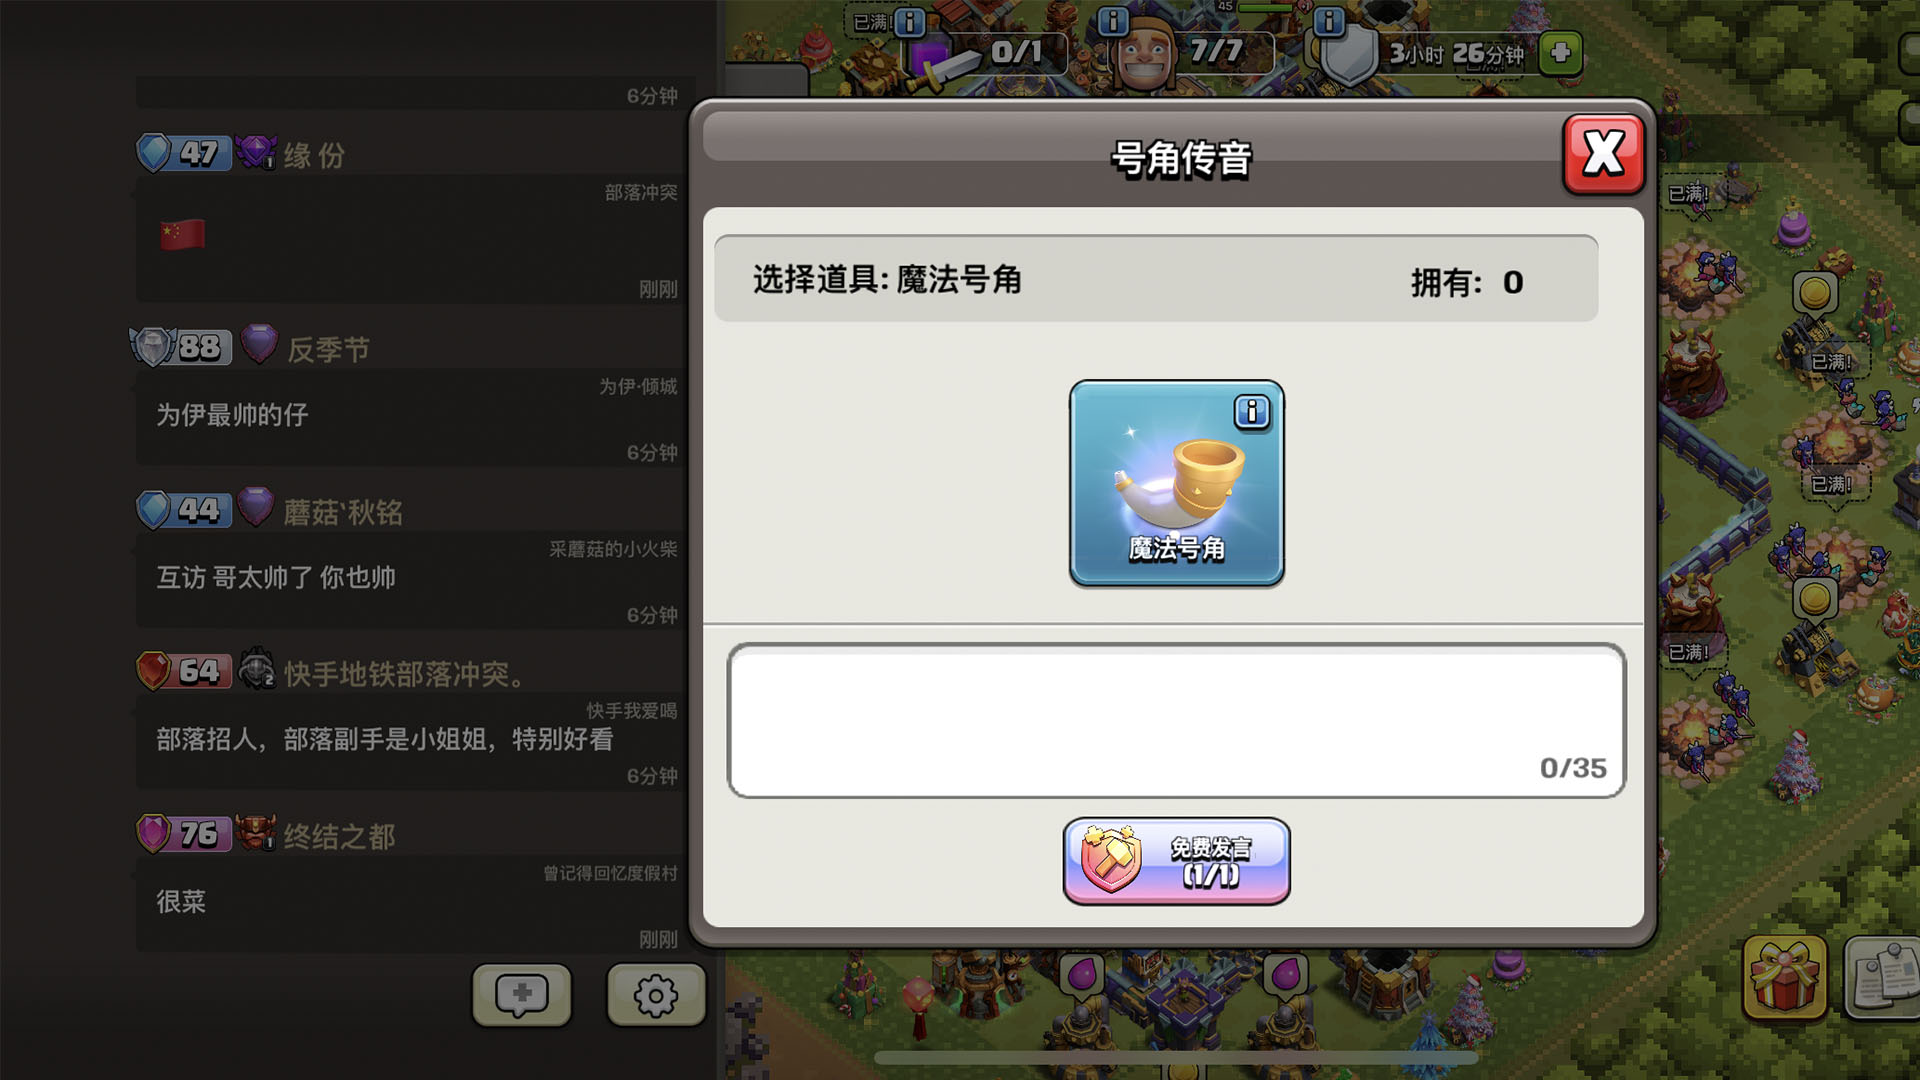The width and height of the screenshot is (1920, 1080).
Task: Open the gift box icon
Action: 1785,977
